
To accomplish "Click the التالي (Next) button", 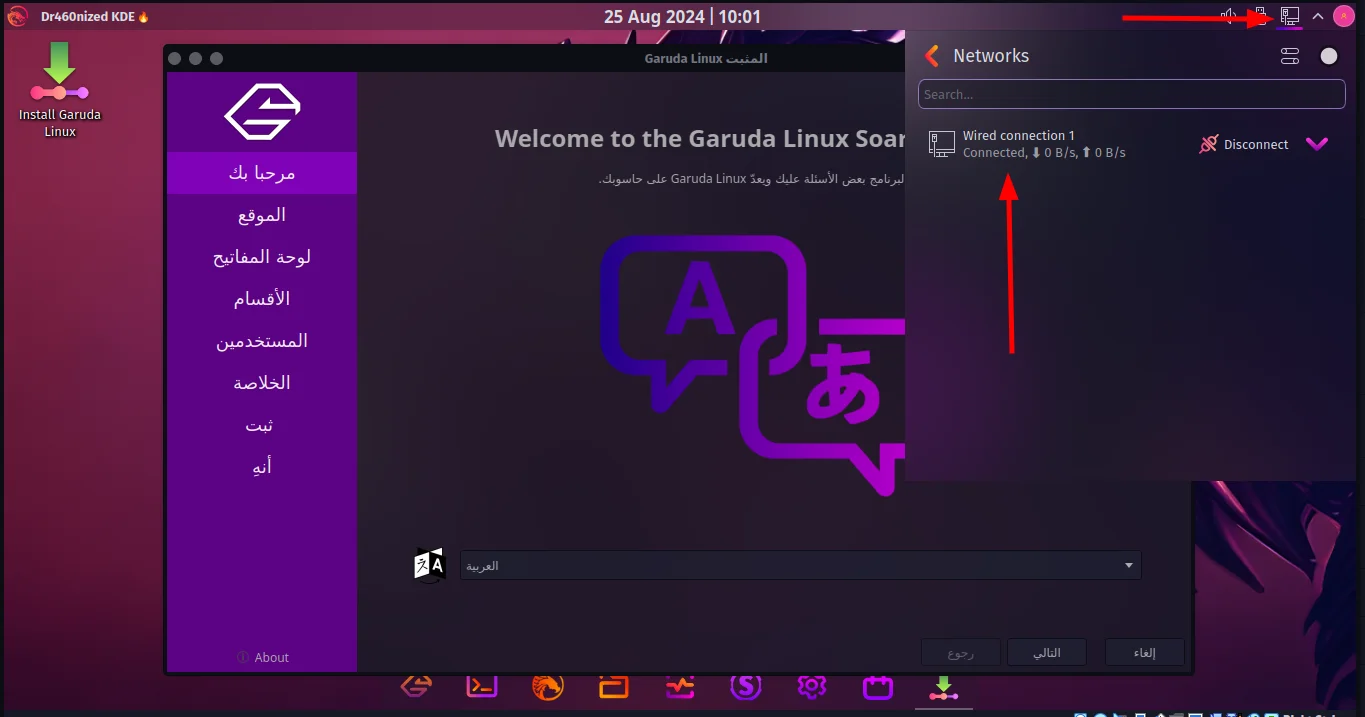I will [x=1046, y=653].
